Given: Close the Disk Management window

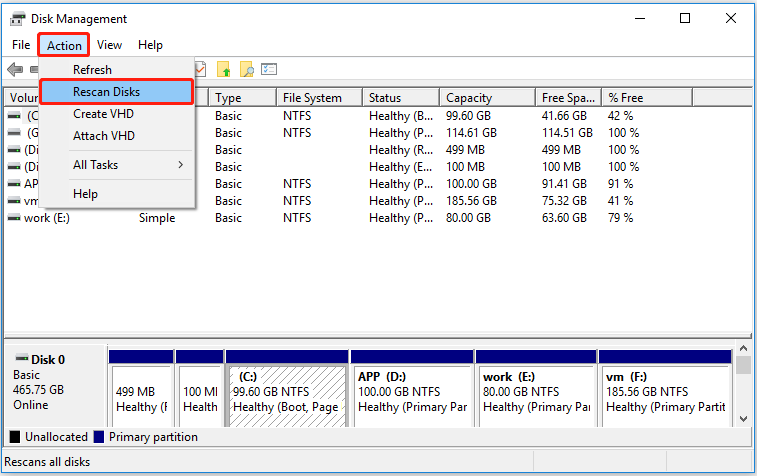Looking at the screenshot, I should click(x=730, y=18).
